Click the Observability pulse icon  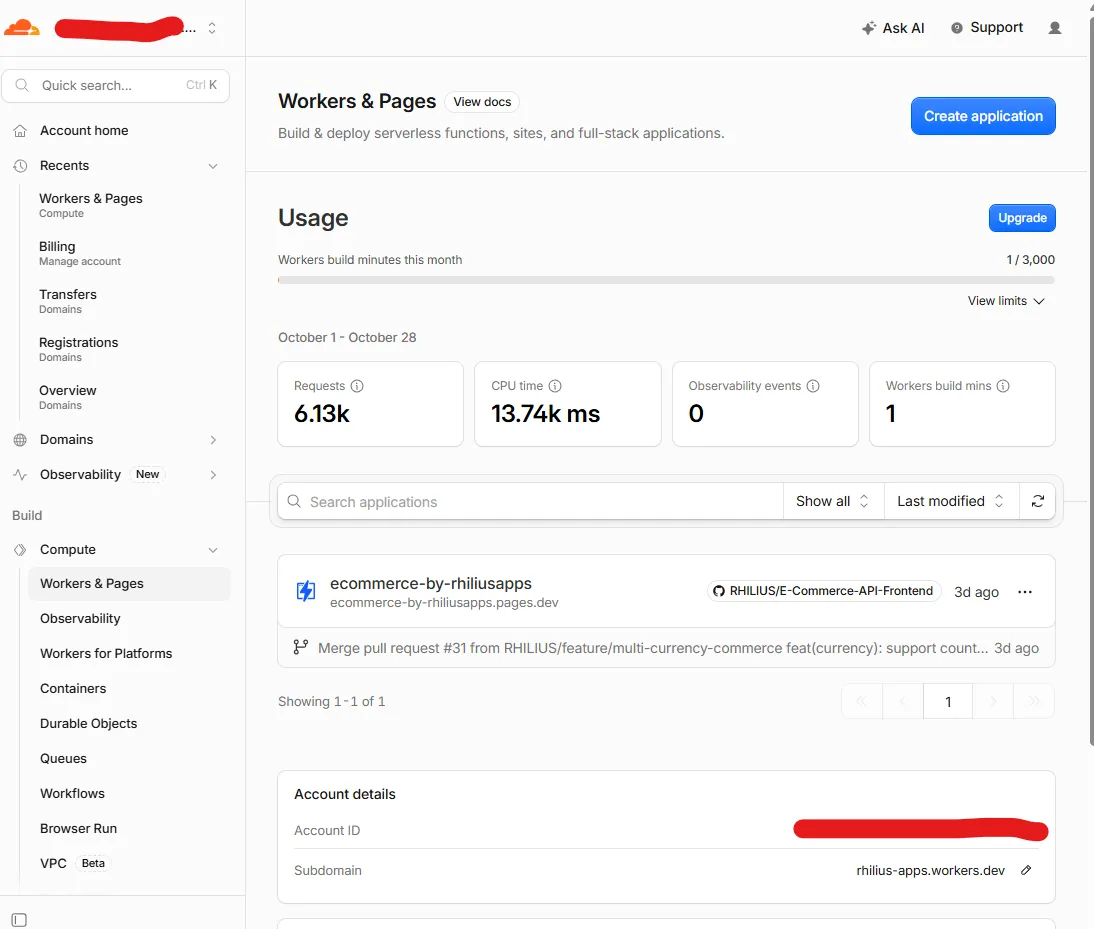click(x=20, y=475)
